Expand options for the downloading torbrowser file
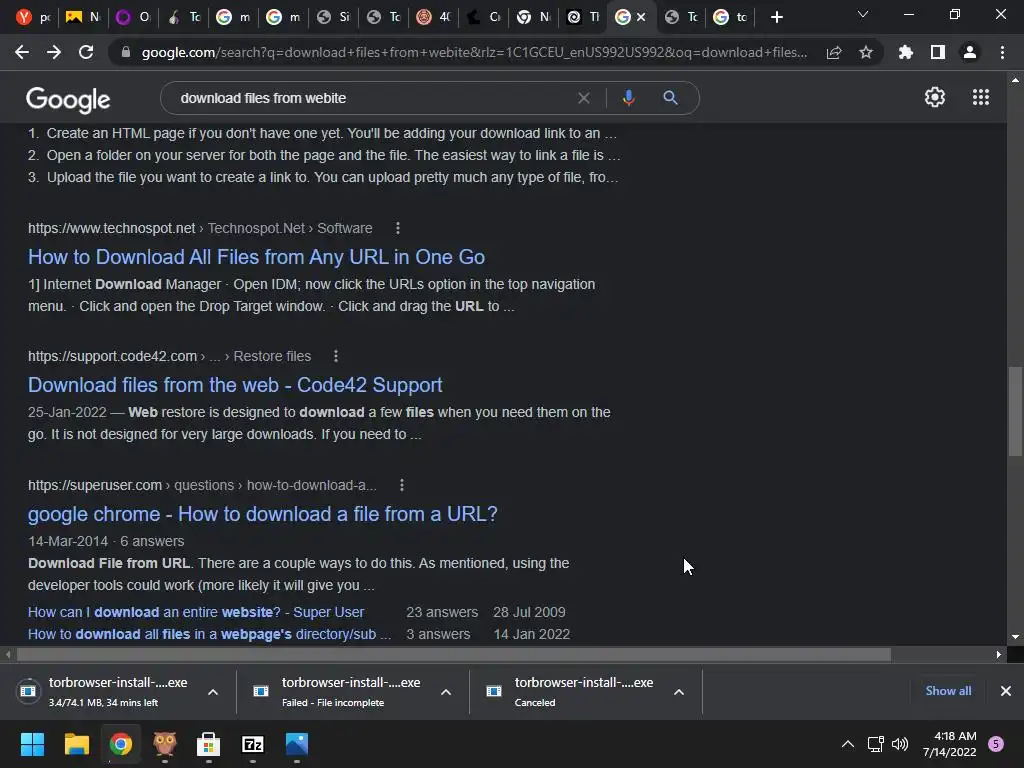 [213, 692]
